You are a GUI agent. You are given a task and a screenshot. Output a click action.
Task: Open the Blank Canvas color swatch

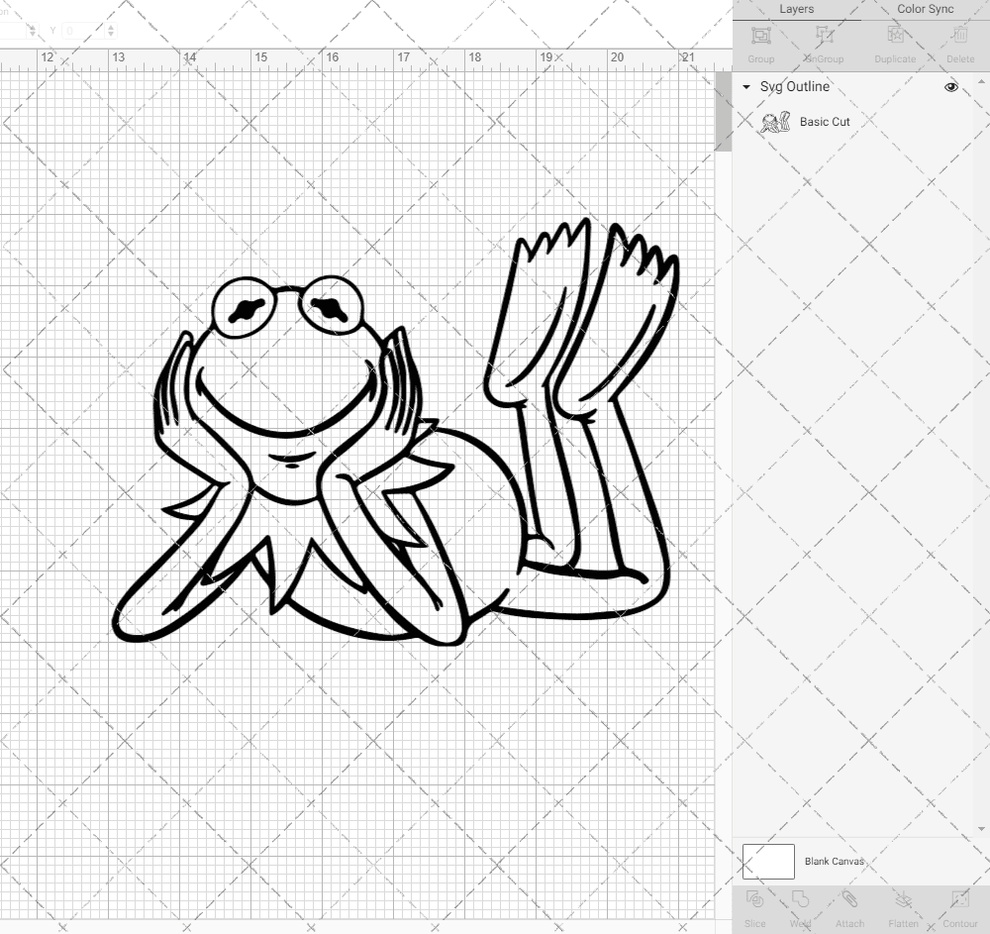768,861
